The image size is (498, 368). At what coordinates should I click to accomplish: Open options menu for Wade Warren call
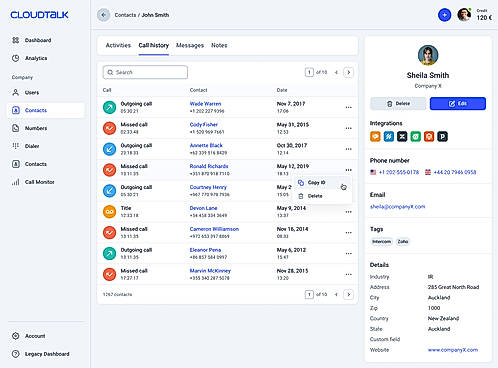click(x=349, y=107)
